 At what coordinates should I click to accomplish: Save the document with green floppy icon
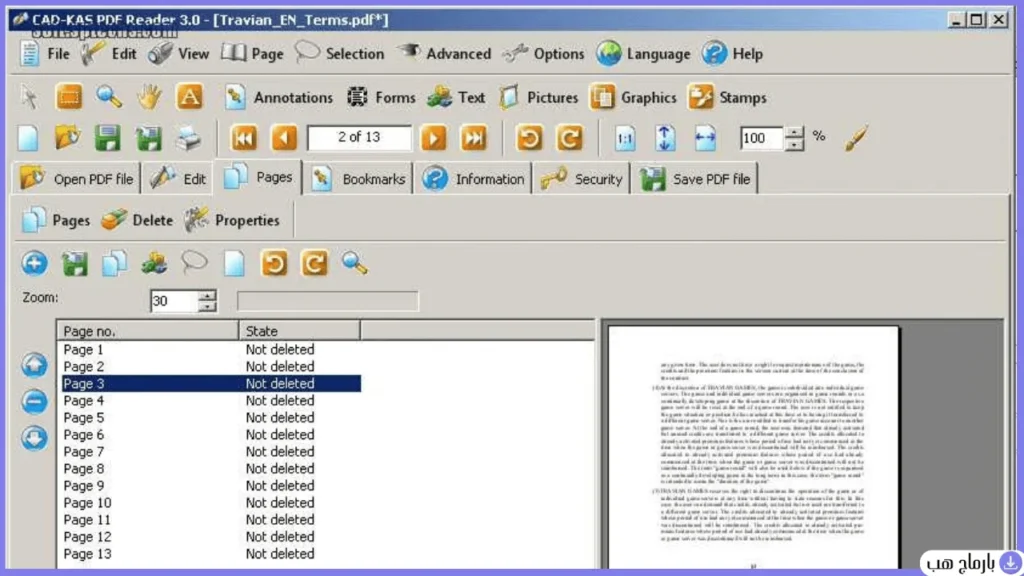coord(108,138)
